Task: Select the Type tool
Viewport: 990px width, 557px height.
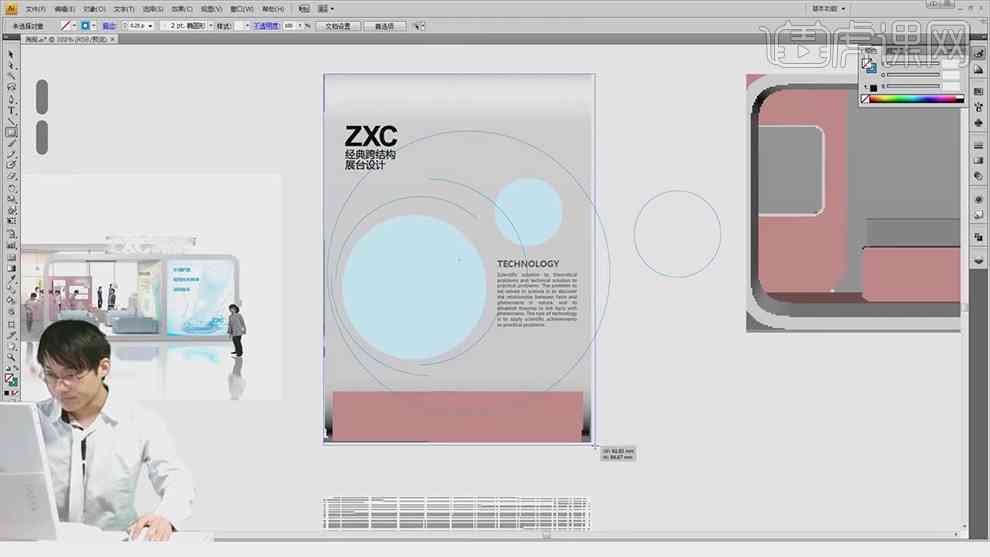Action: pyautogui.click(x=11, y=110)
